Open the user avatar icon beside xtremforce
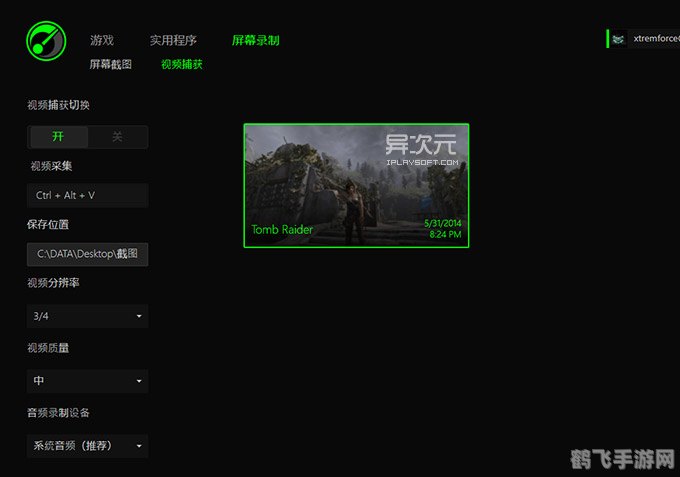The width and height of the screenshot is (680, 477). tap(618, 39)
